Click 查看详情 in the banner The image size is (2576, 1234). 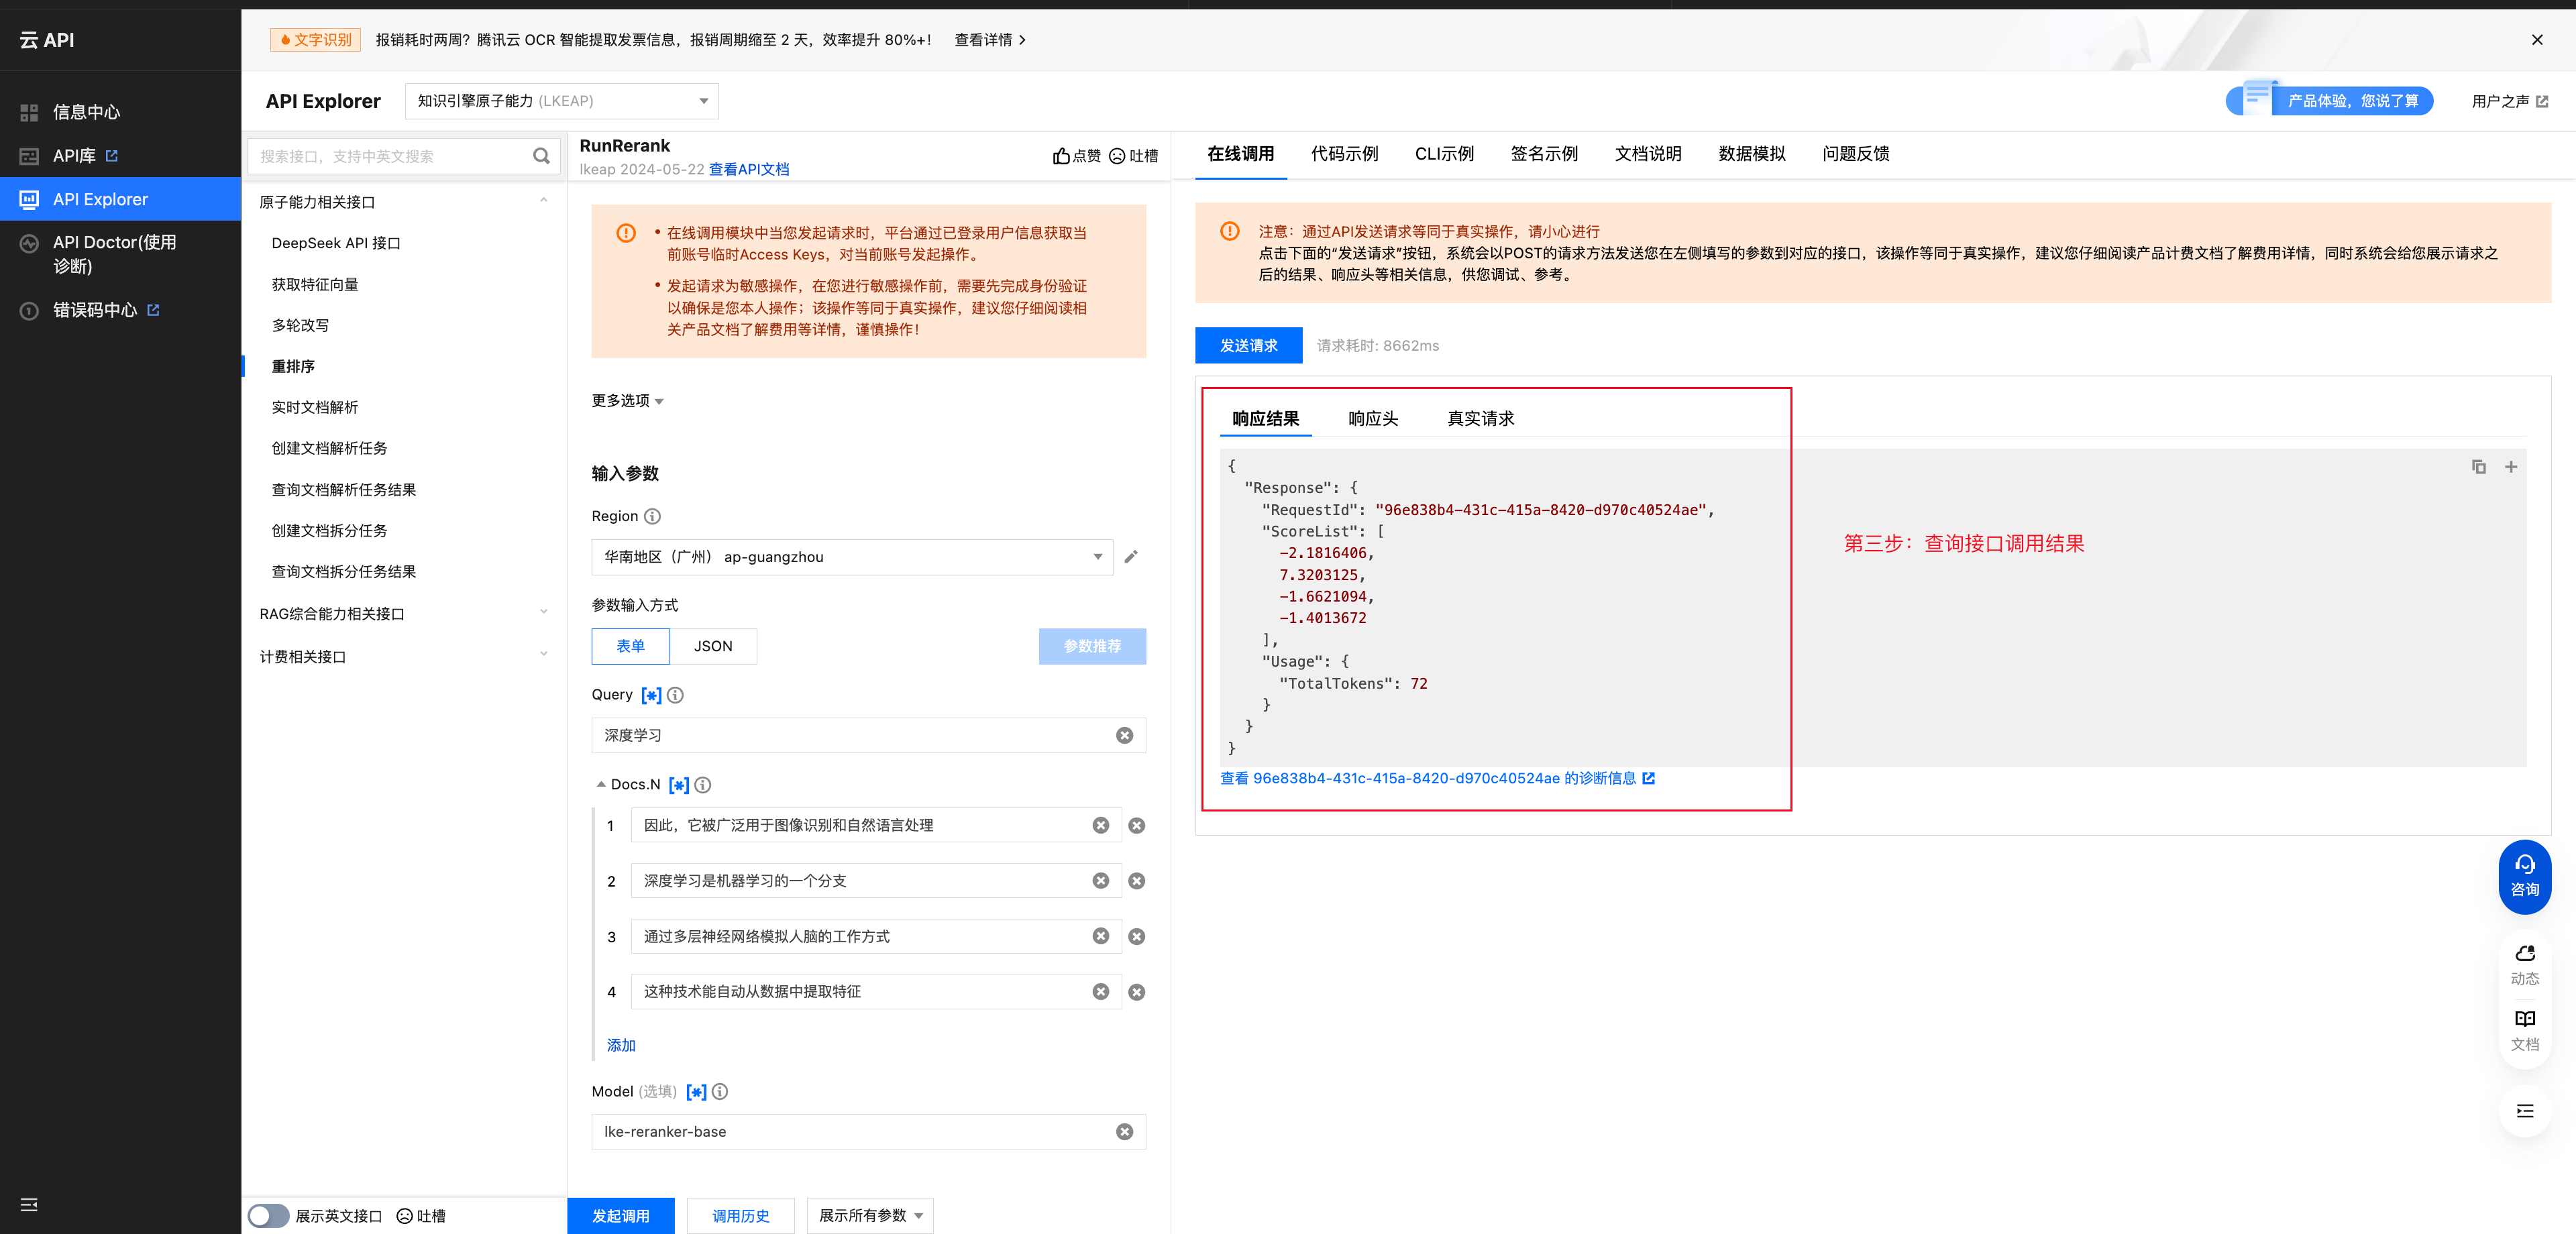point(989,40)
